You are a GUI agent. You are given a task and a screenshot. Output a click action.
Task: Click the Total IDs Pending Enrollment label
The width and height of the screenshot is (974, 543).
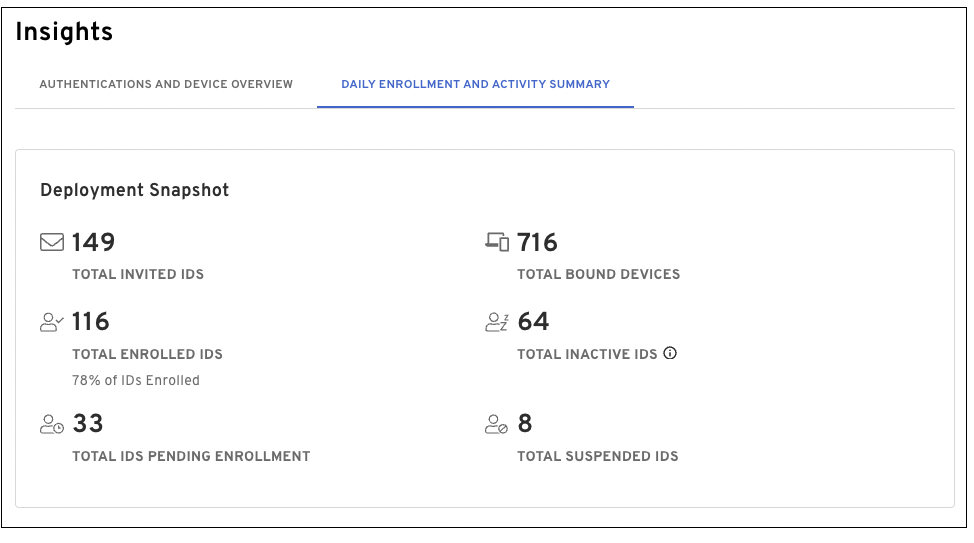tap(191, 456)
